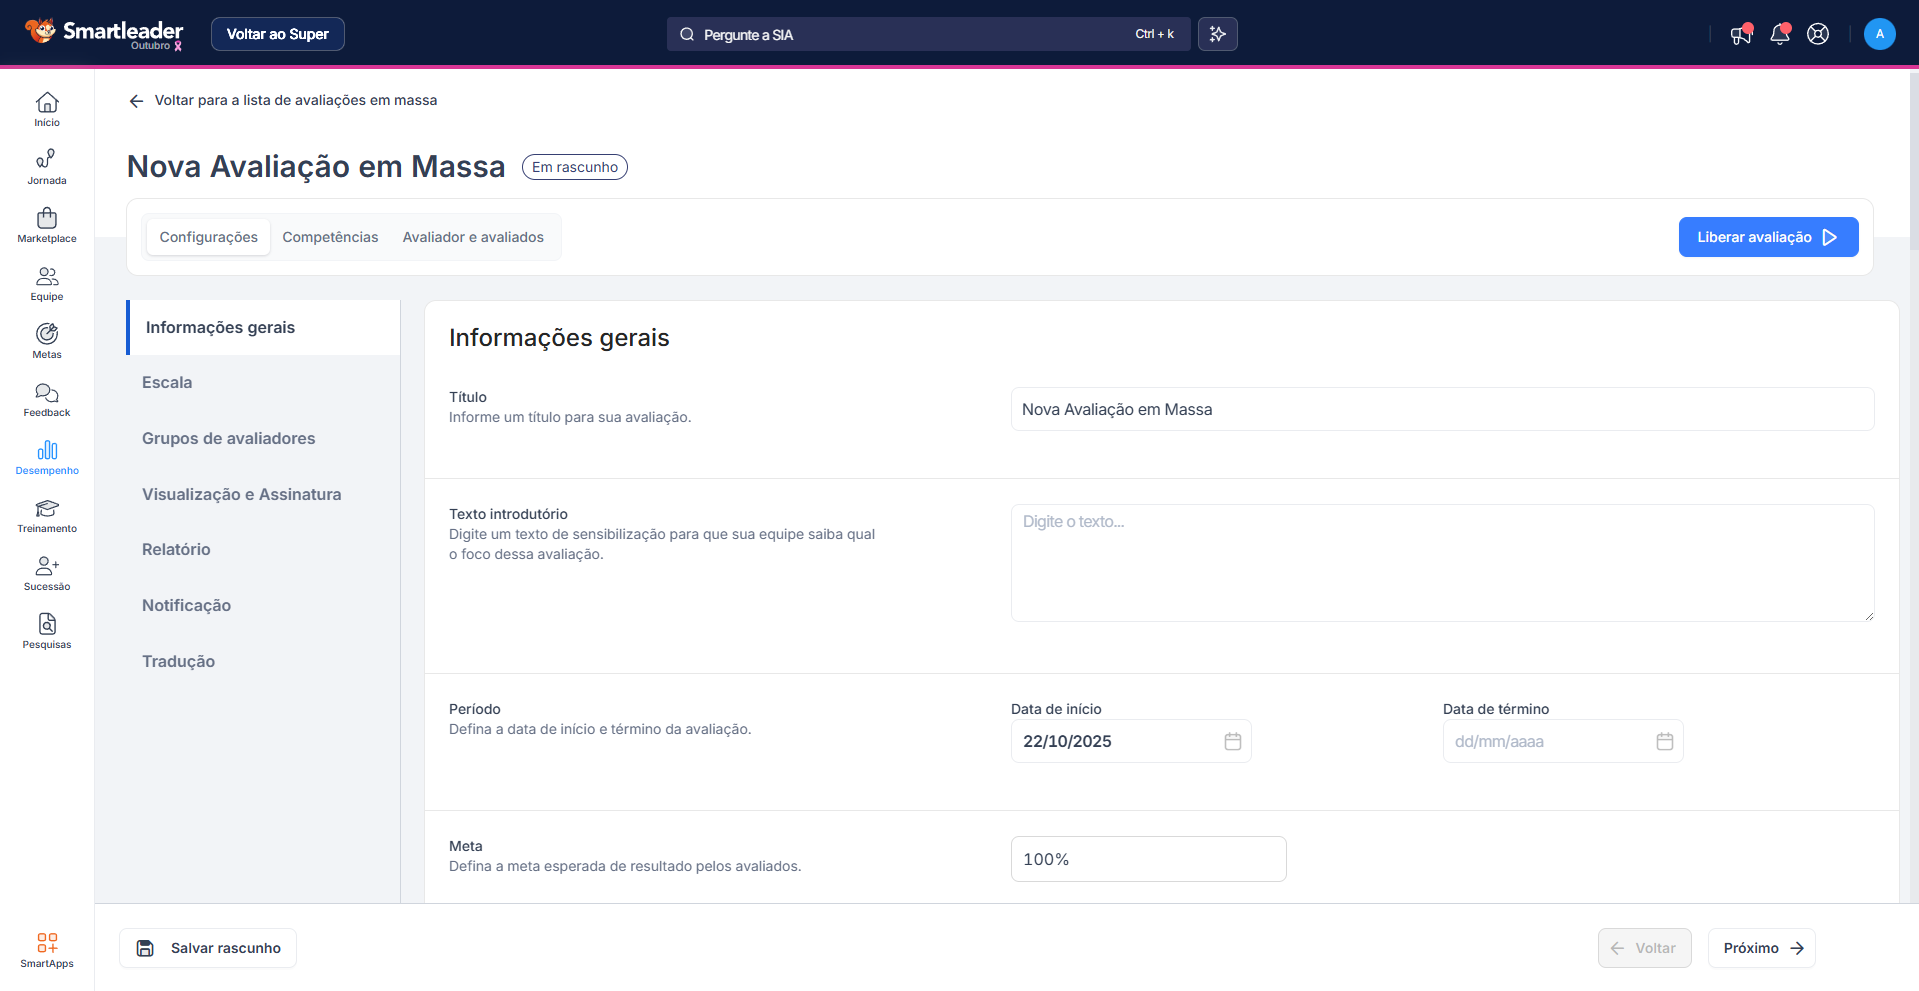The height and width of the screenshot is (991, 1919).
Task: Open Feedback chat icon in sidebar
Action: [47, 398]
